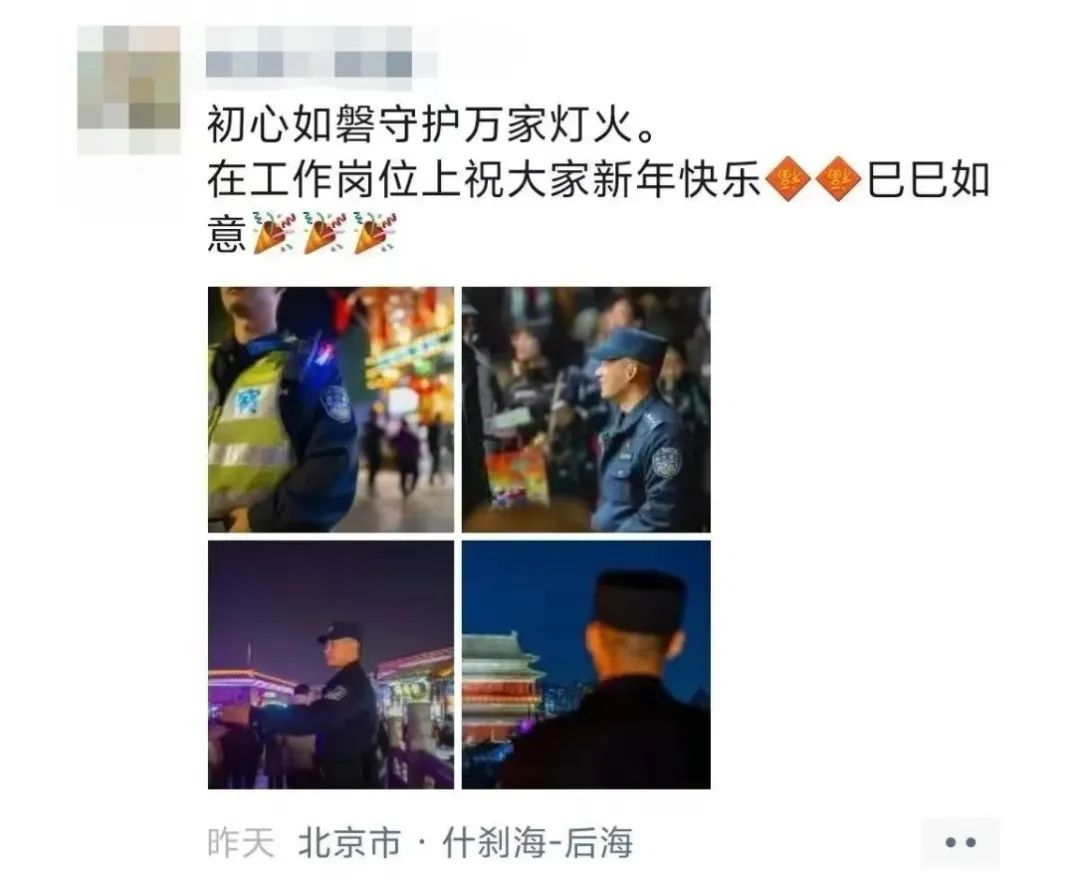Open photo of smiling officer in blue cap
1080x879 pixels.
tap(586, 410)
